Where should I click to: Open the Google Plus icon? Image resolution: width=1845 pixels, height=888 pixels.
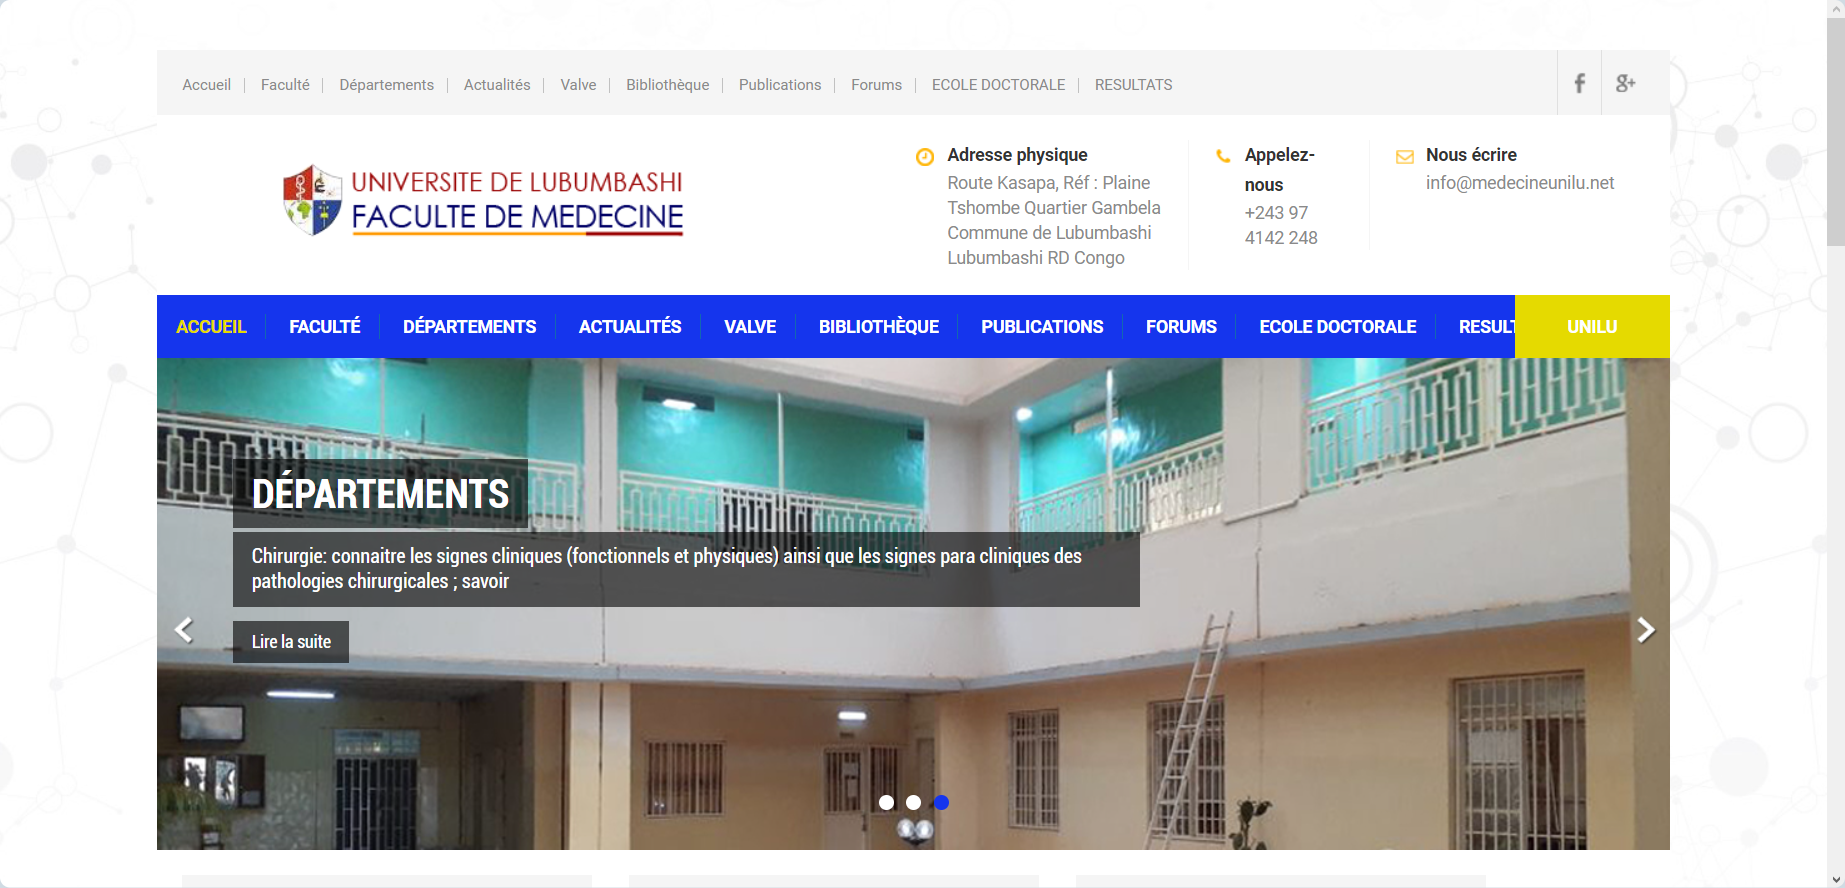point(1625,83)
